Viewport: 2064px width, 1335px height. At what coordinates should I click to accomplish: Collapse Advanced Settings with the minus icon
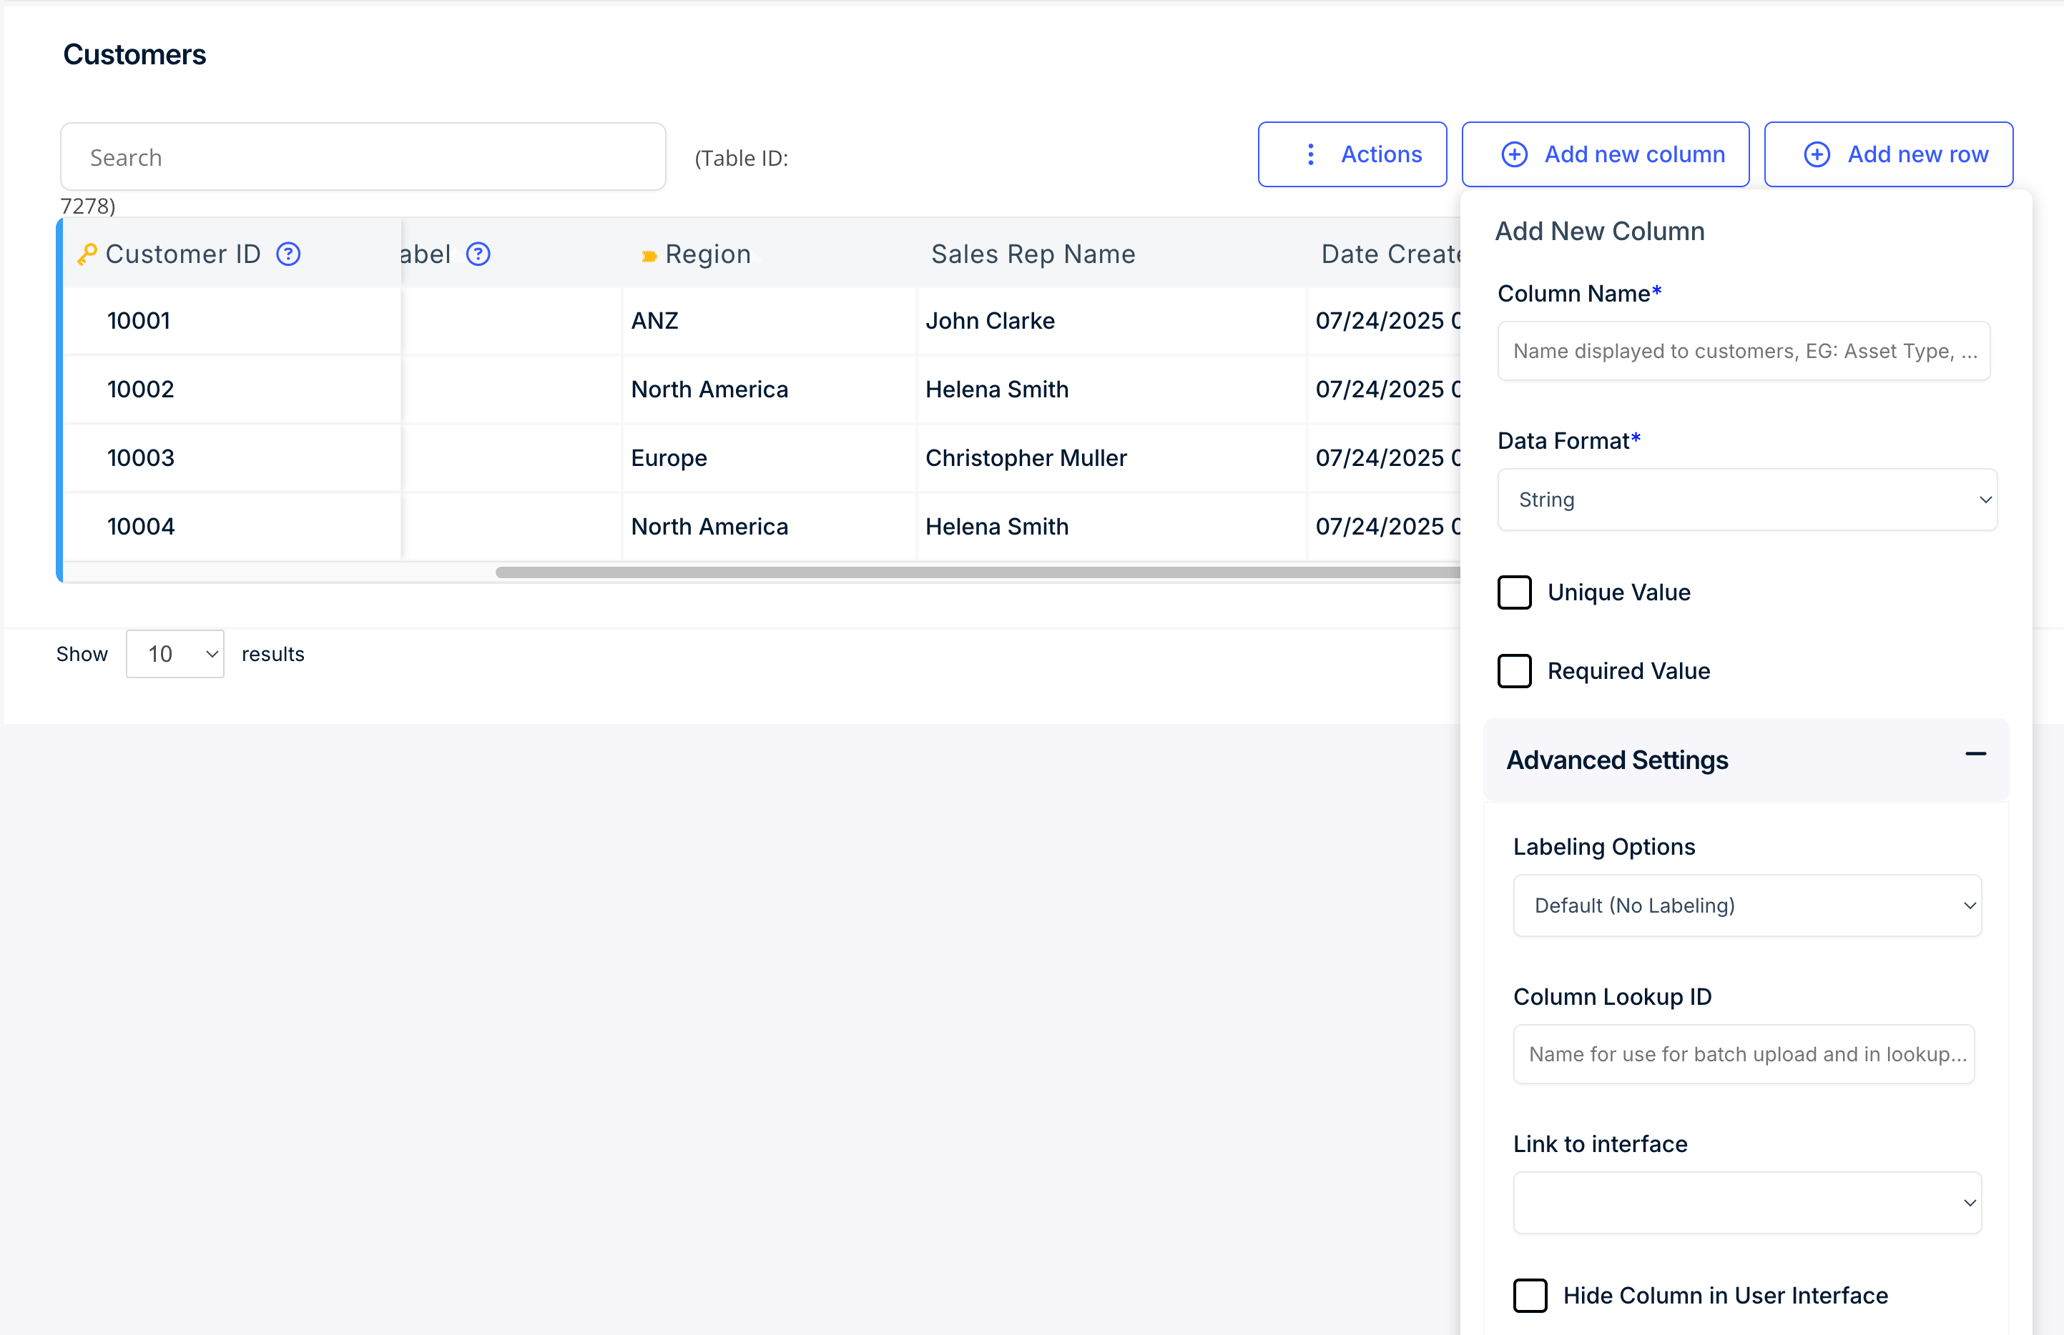pos(1975,755)
